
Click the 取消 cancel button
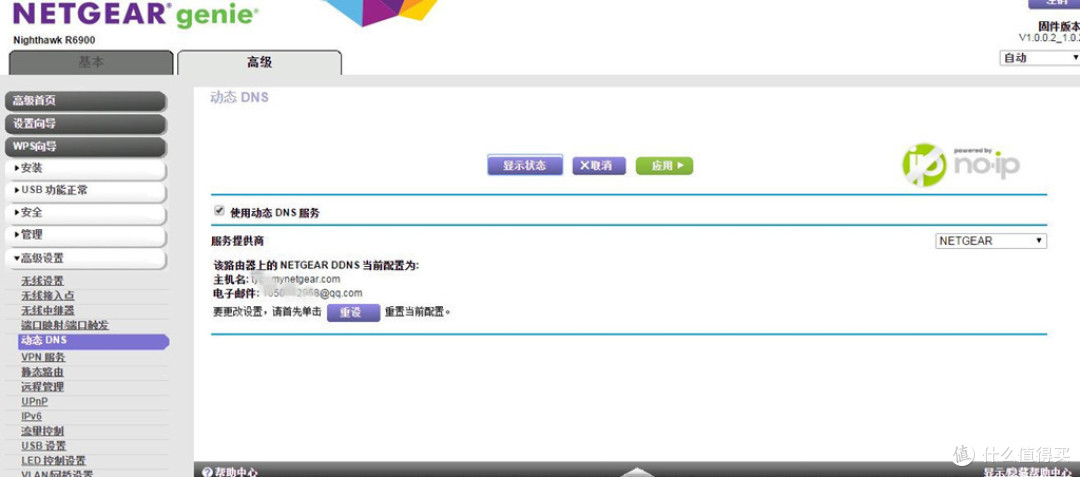(x=599, y=166)
